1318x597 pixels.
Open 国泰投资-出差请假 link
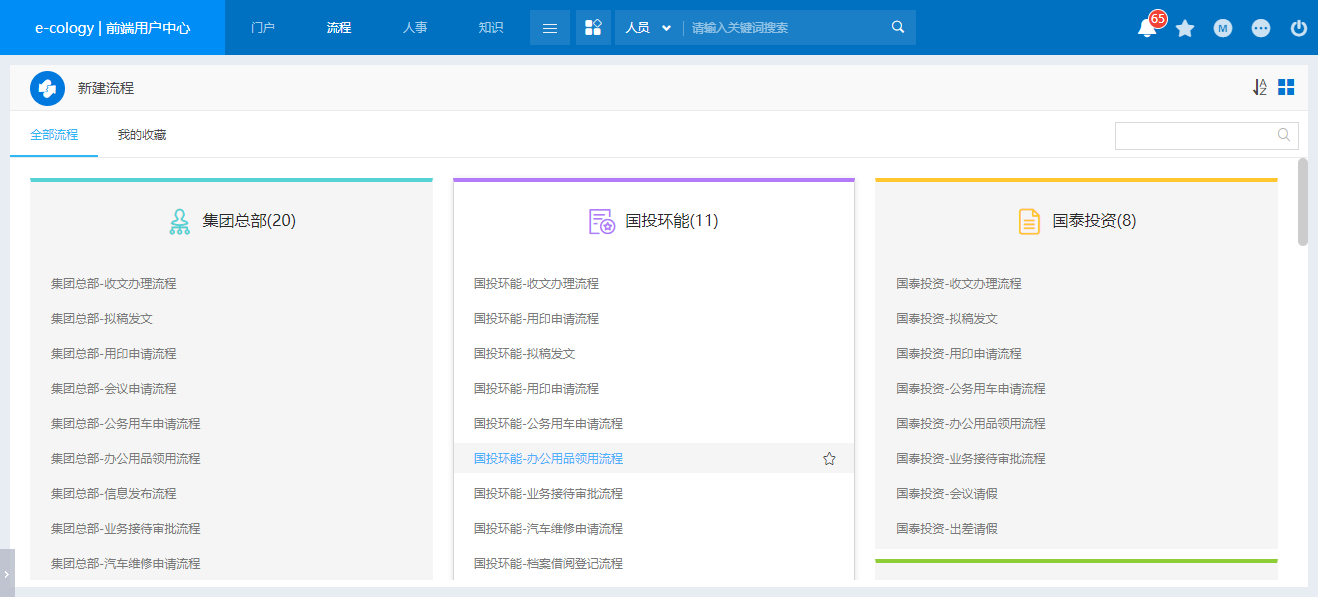947,529
